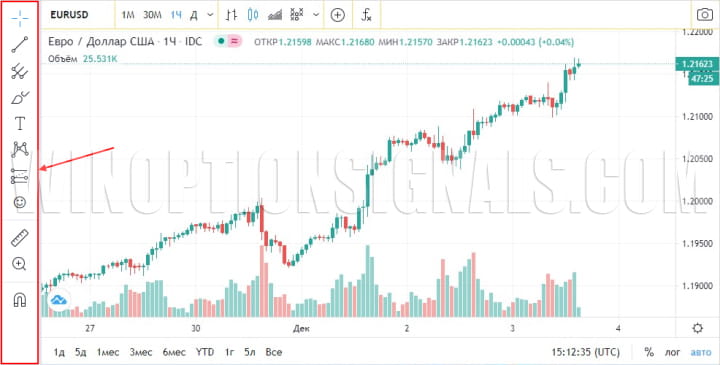
Task: Expand the time interval dropdown arrow
Action: [x=210, y=15]
